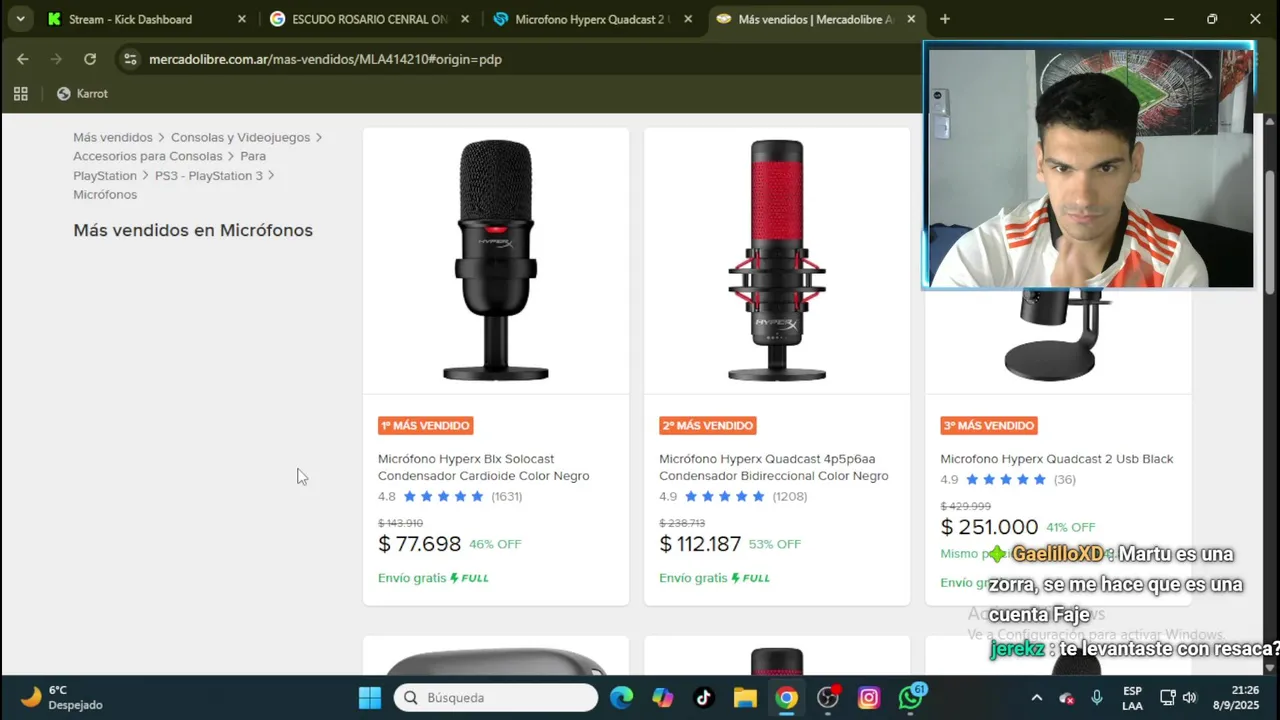Open Microsoft Edge from taskbar
This screenshot has width=1280, height=720.
click(x=622, y=697)
